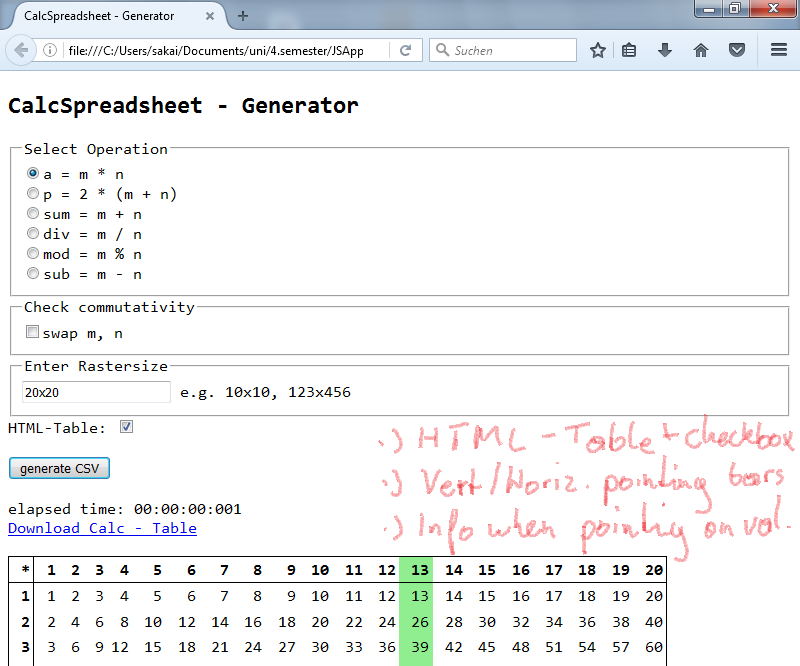The height and width of the screenshot is (666, 800).
Task: Open Pocket via the pocket icon
Action: (x=737, y=49)
